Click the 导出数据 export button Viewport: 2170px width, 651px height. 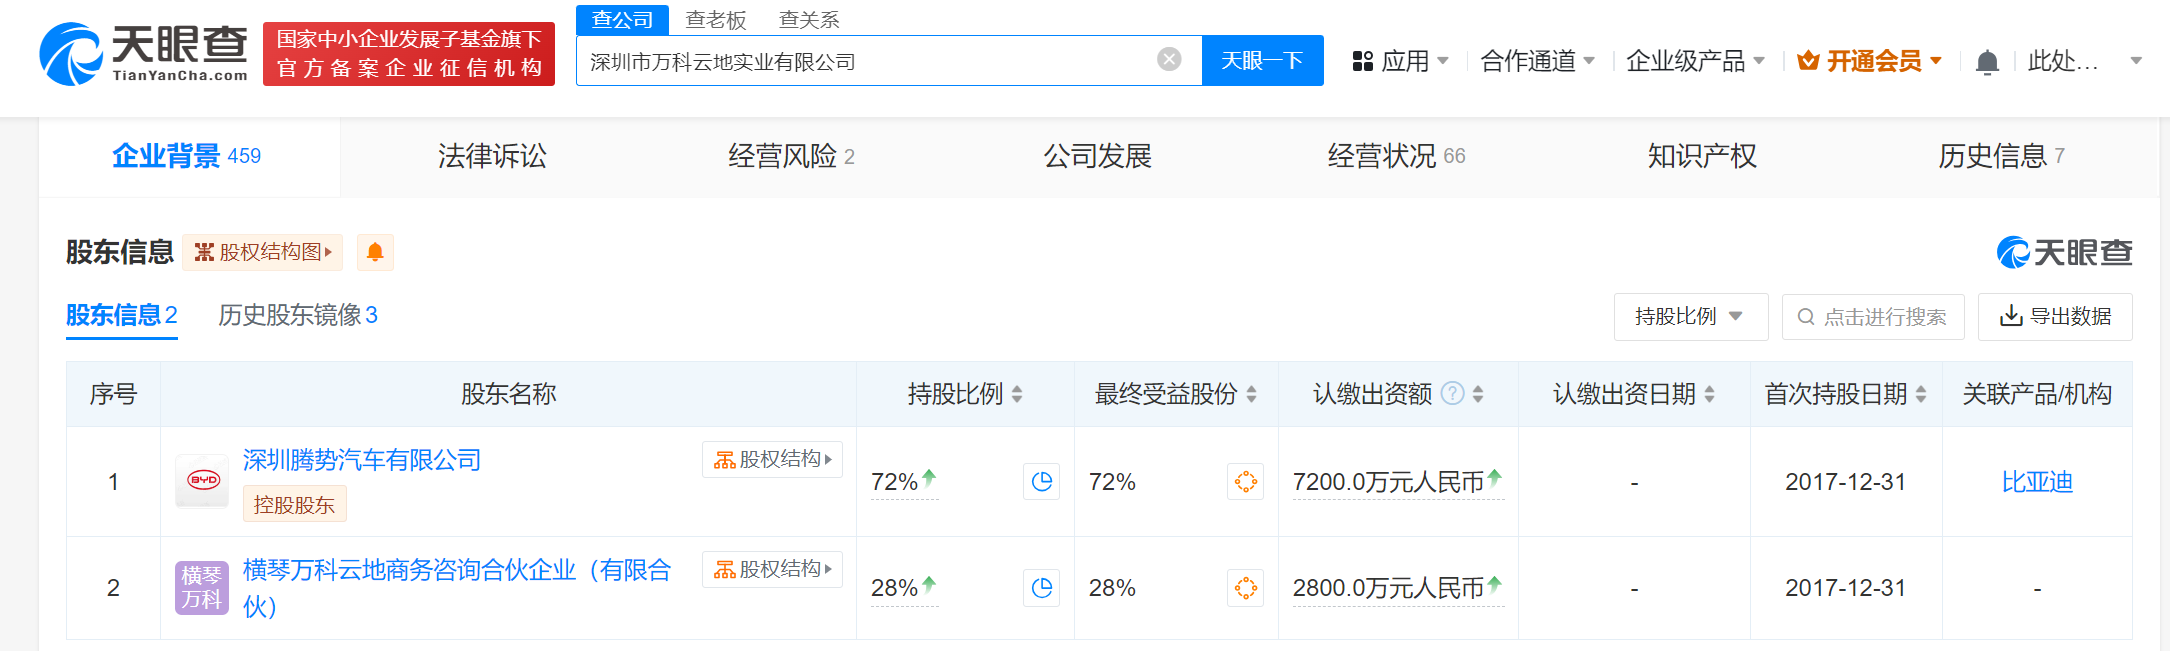(x=2055, y=317)
